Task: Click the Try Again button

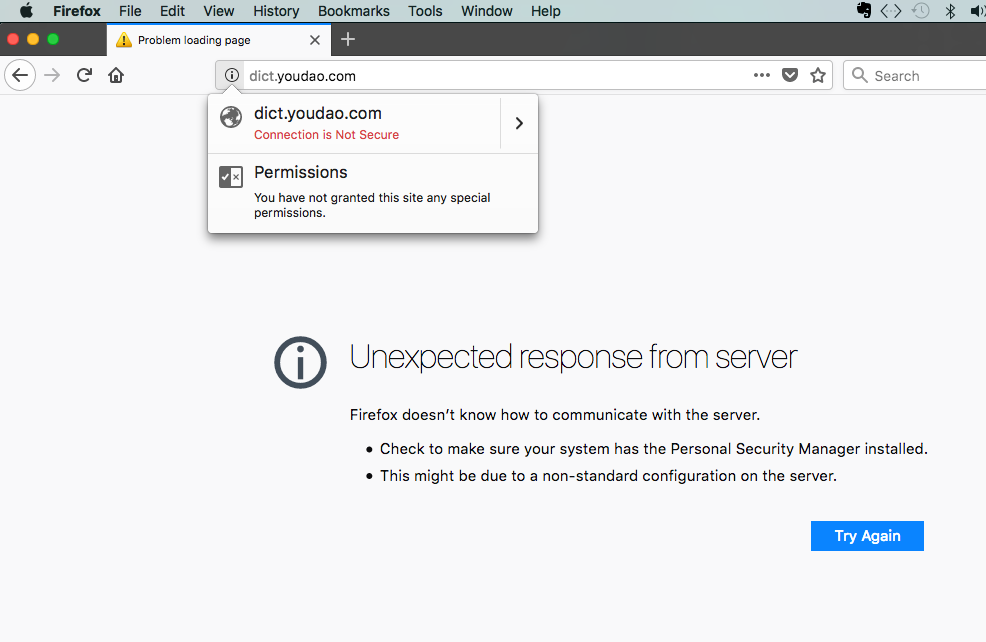Action: pyautogui.click(x=867, y=536)
